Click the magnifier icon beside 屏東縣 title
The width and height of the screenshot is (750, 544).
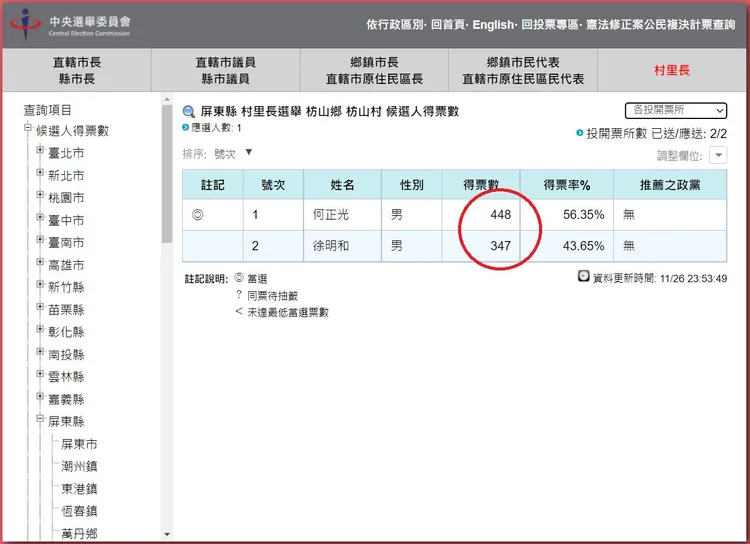pos(189,112)
